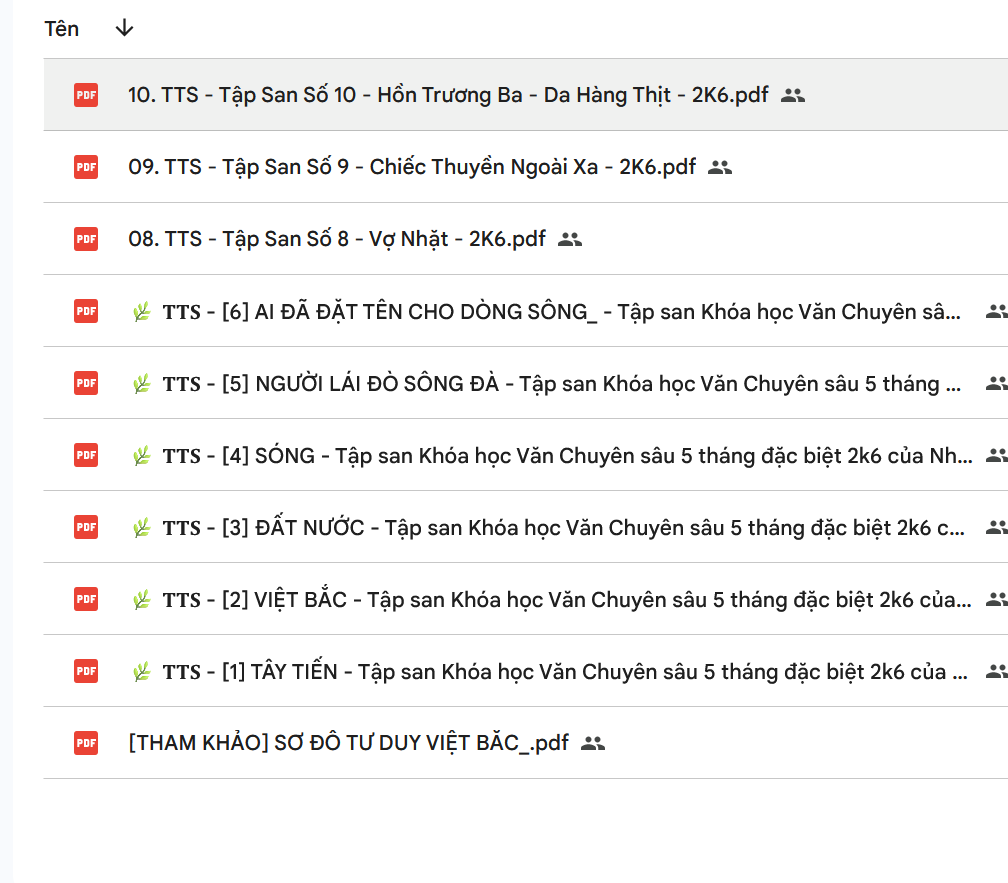The height and width of the screenshot is (883, 1008).
Task: Click shared-people icon on Hồn Trương Ba file
Action: pyautogui.click(x=793, y=95)
